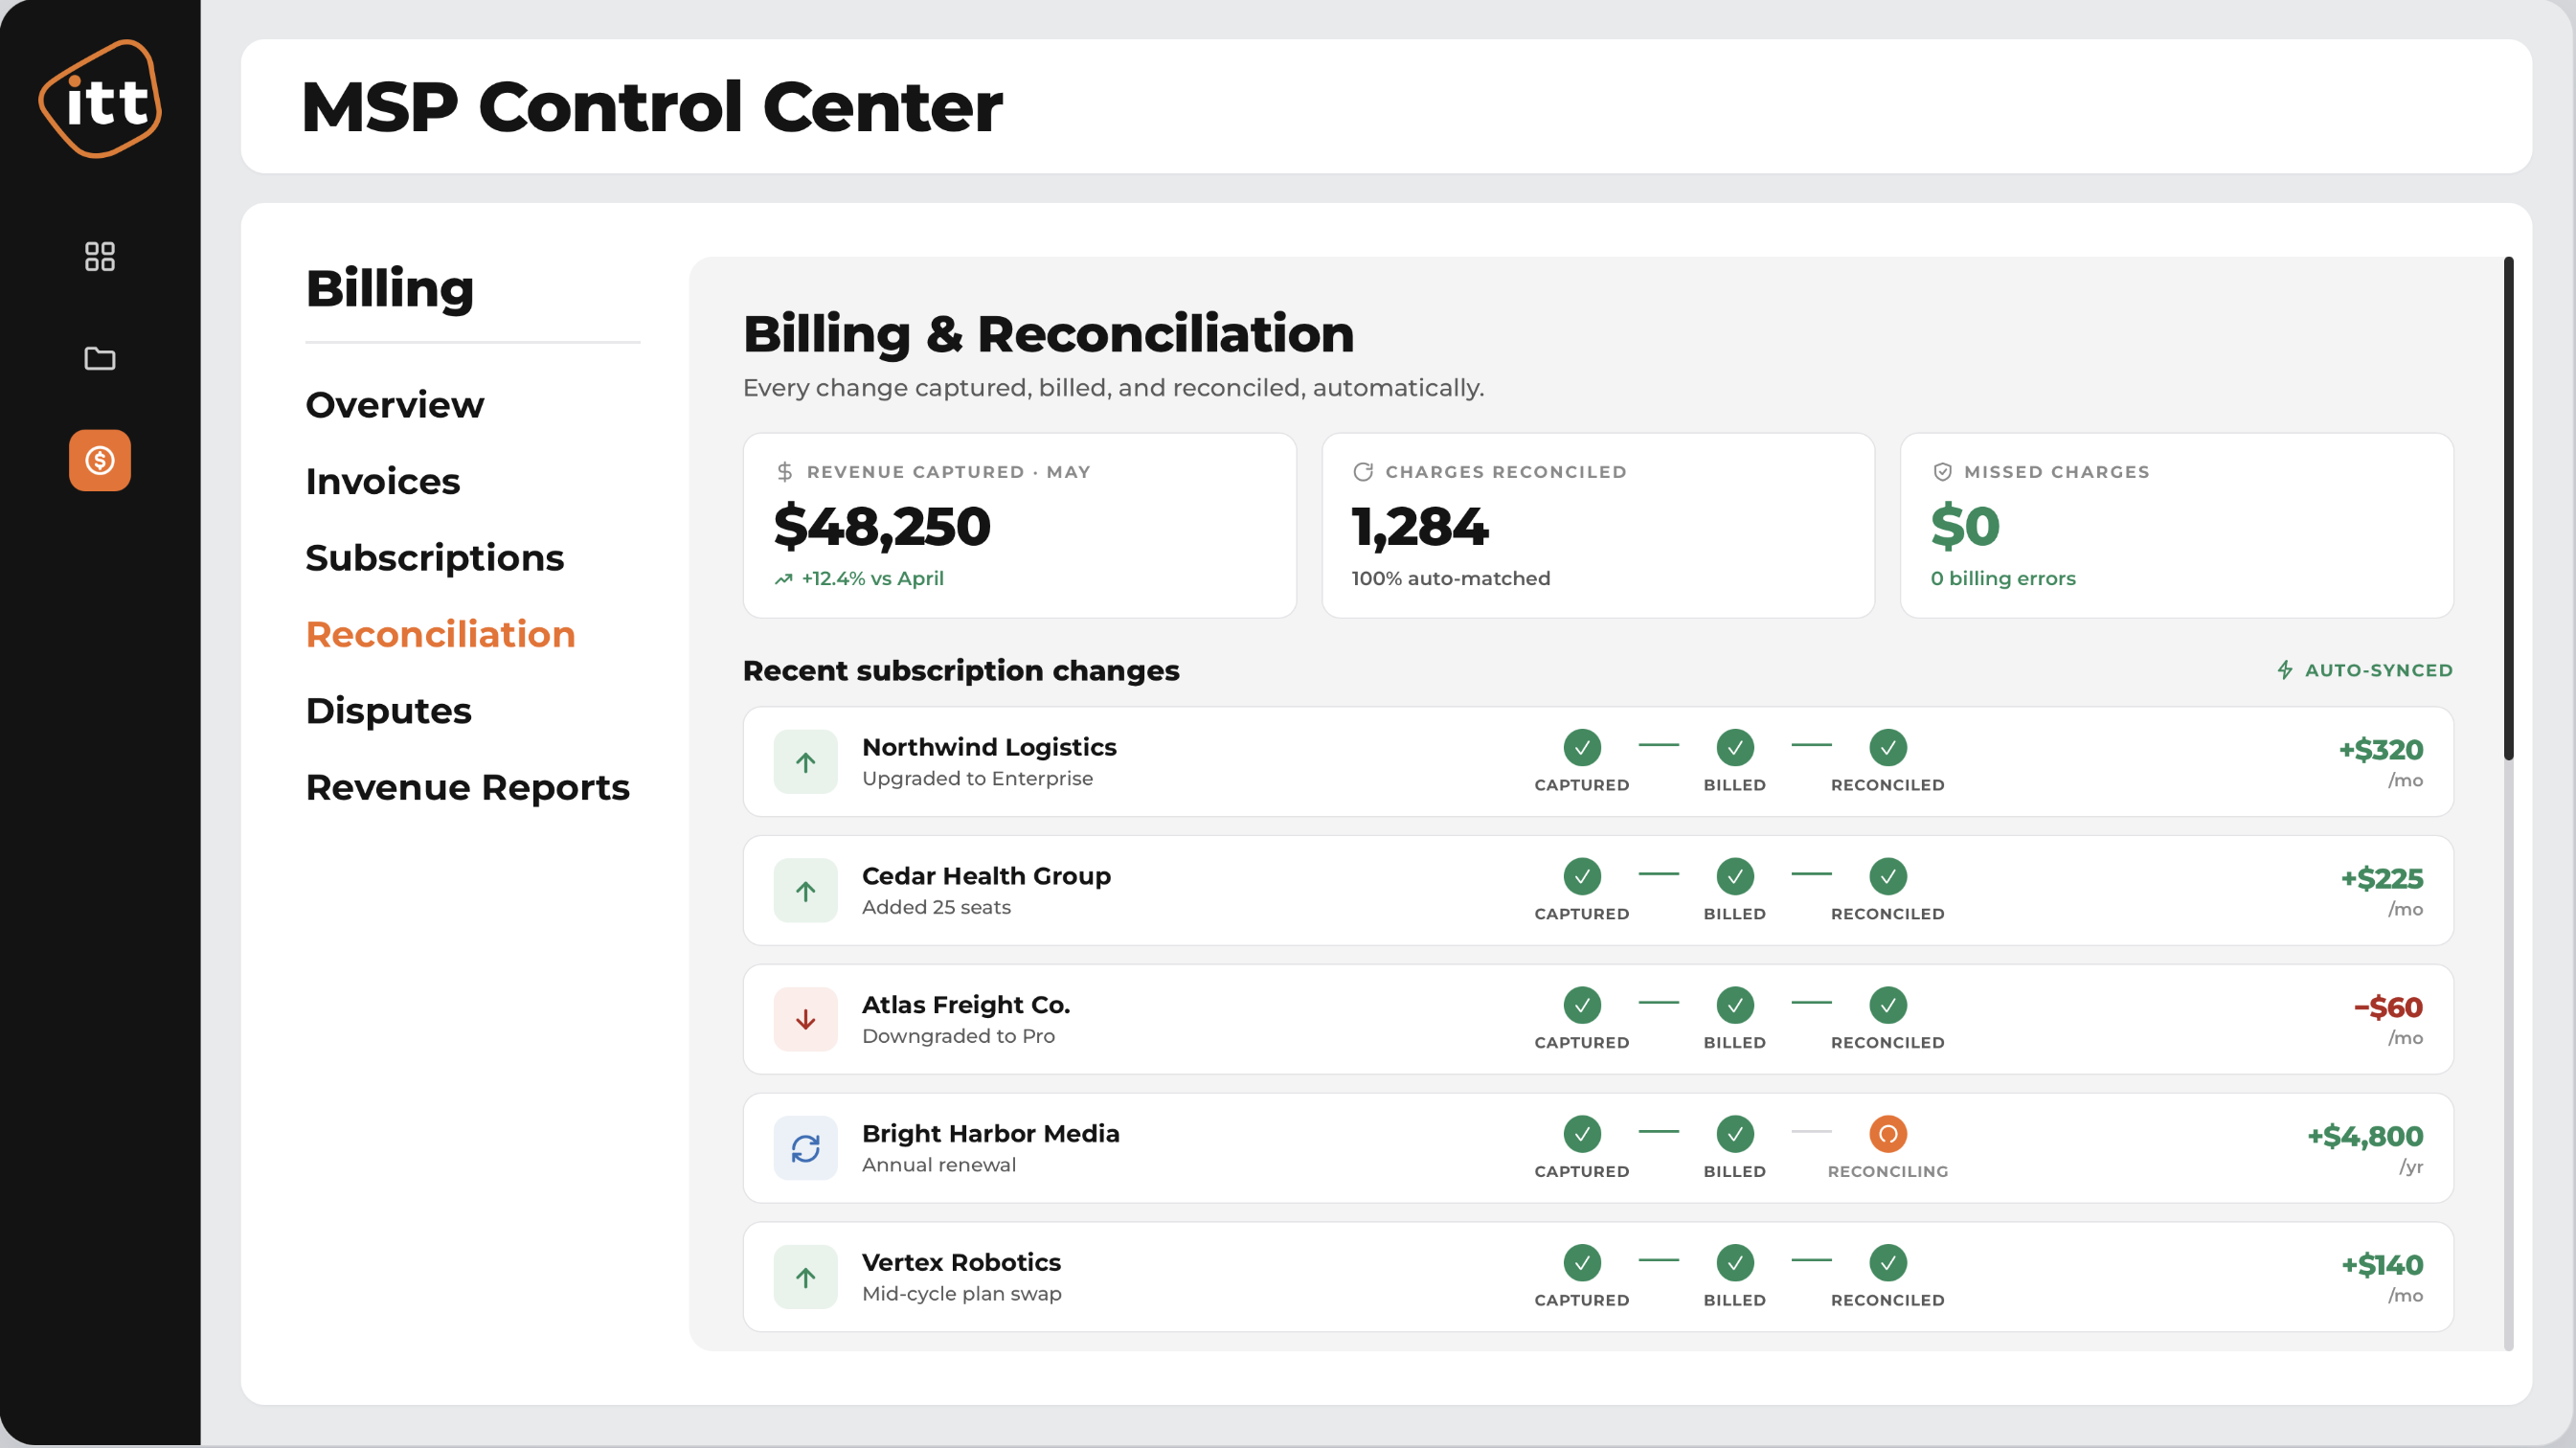Viewport: 2576px width, 1448px height.
Task: Click the Missed Charges card
Action: (2177, 526)
